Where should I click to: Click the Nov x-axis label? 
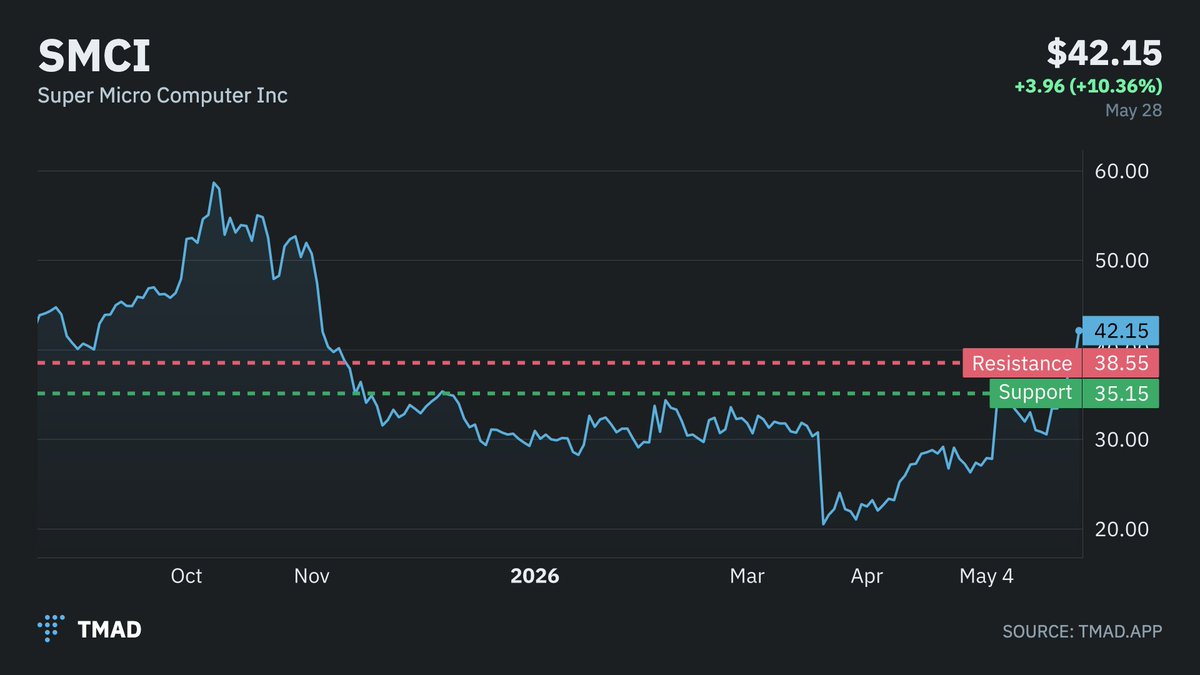point(313,577)
